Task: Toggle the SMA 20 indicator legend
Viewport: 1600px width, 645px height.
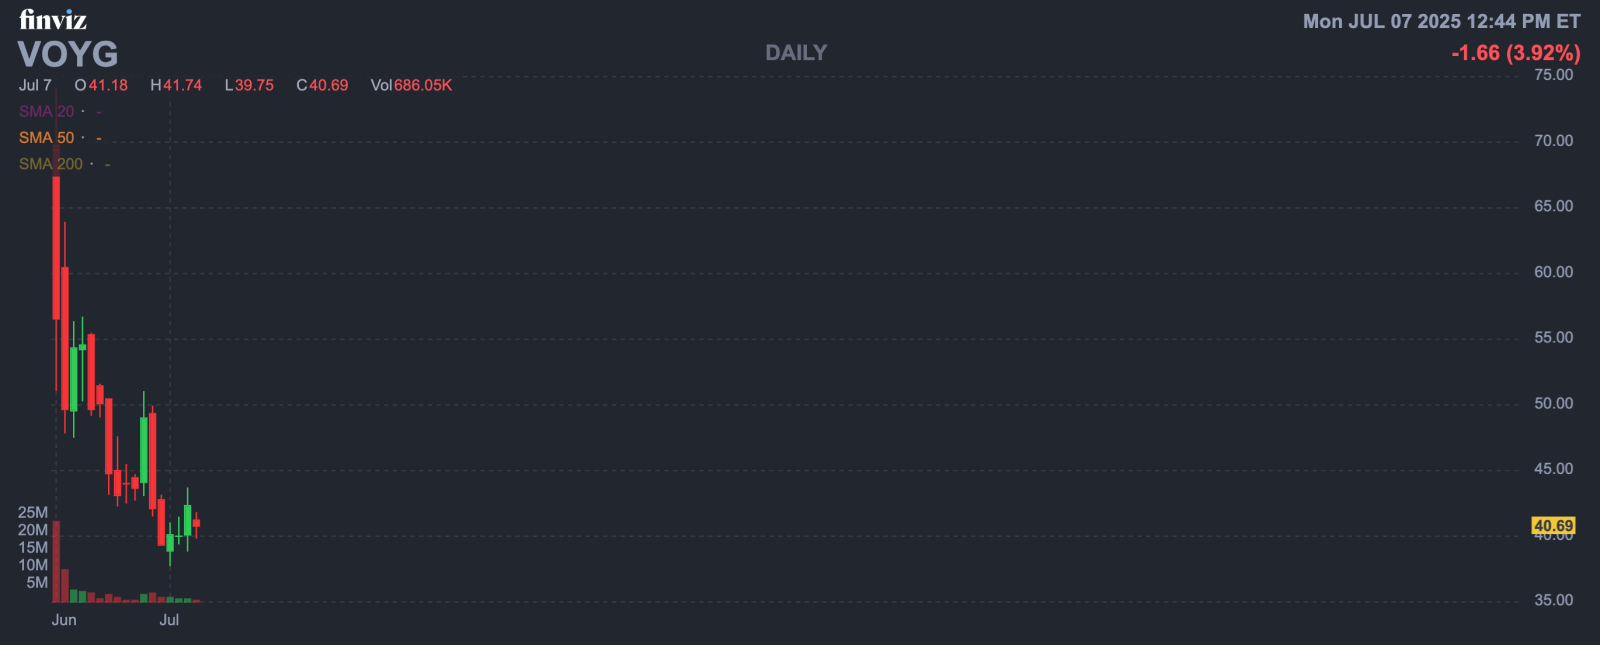Action: click(47, 112)
